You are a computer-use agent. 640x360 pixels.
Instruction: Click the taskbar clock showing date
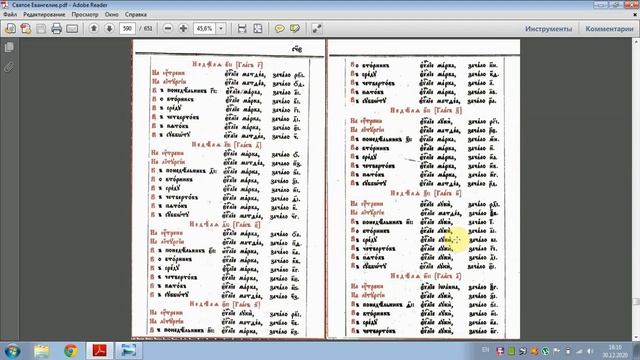[615, 351]
